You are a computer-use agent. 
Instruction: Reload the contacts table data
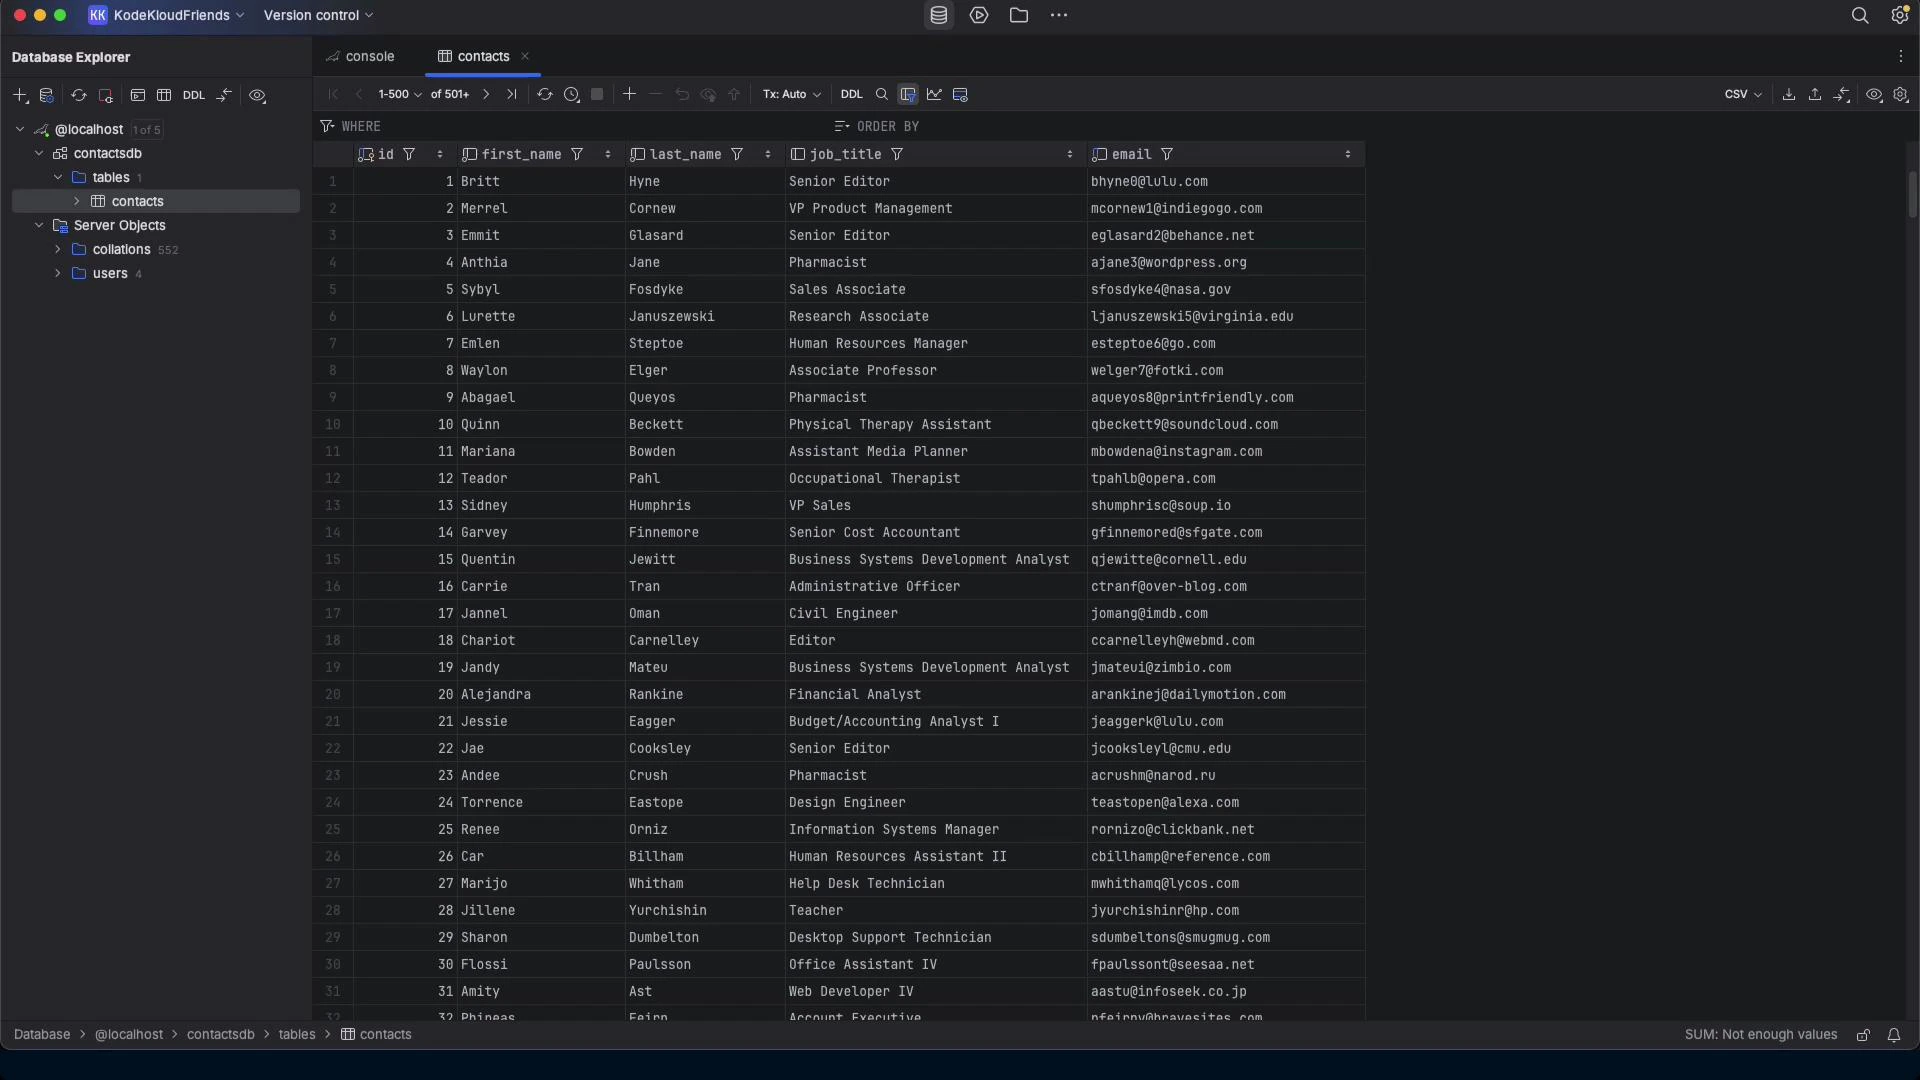tap(544, 94)
